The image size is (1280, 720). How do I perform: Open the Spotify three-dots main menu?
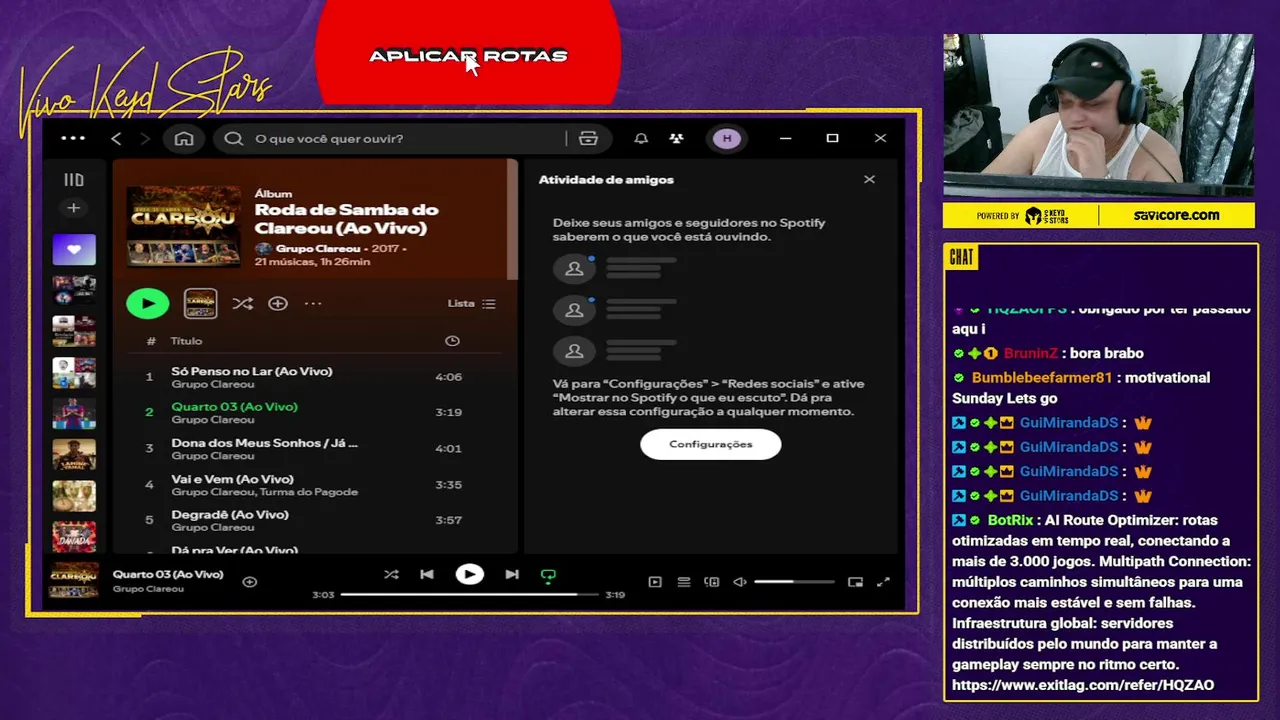73,138
